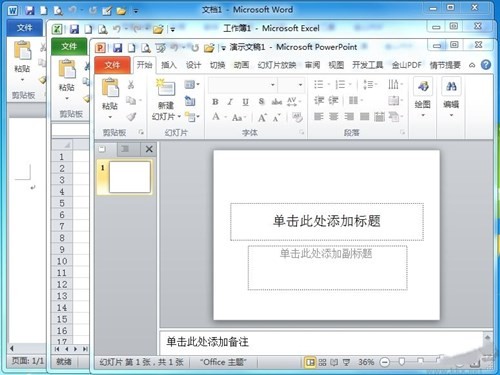This screenshot has width=500, height=375.
Task: Toggle Center alignment in the paragraph group
Action: coord(334,116)
